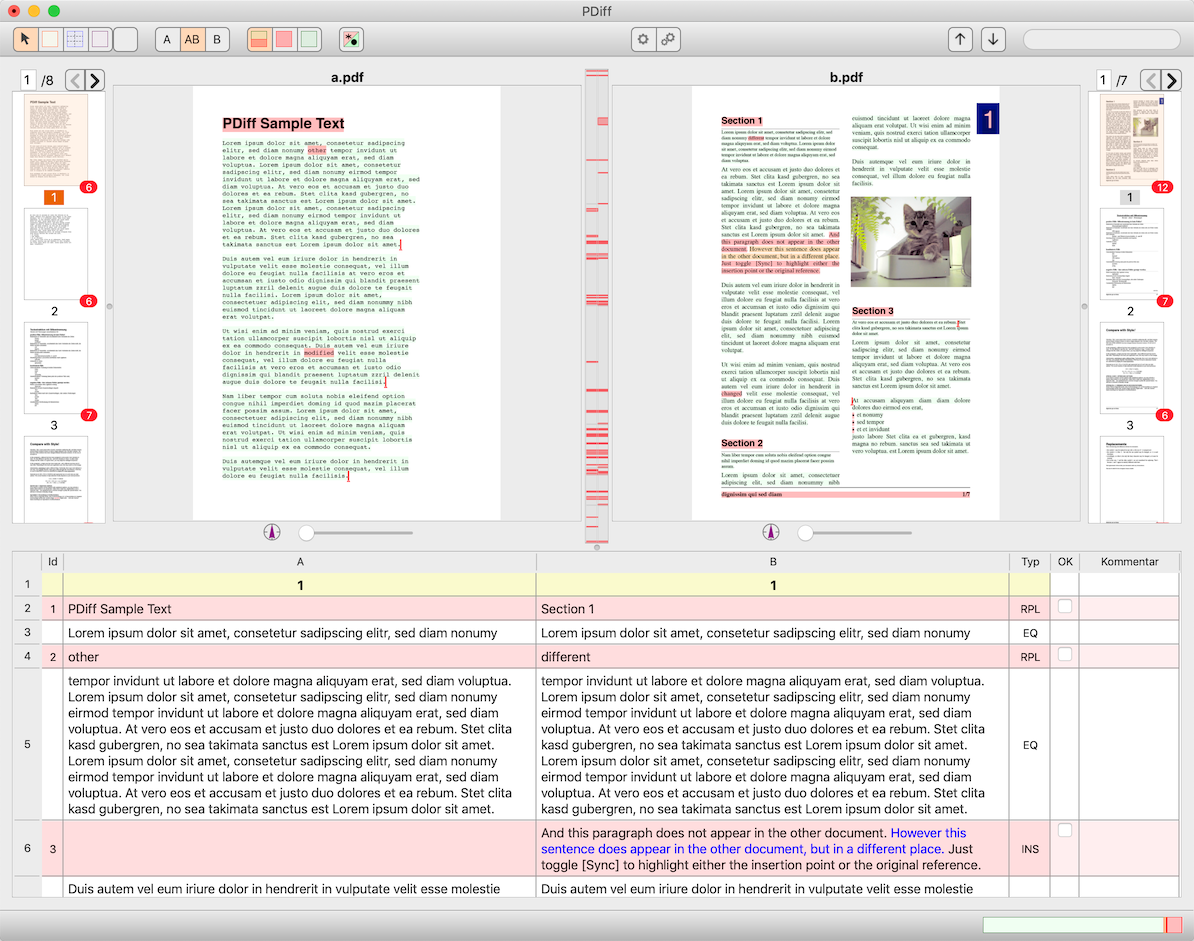
Task: Select the 'different' cell in column B
Action: (x=773, y=657)
